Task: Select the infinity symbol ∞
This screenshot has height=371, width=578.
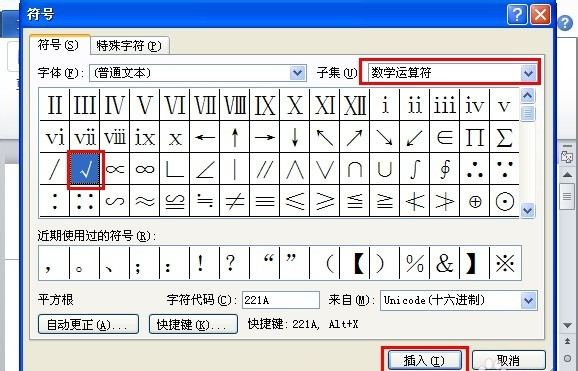Action: [145, 169]
